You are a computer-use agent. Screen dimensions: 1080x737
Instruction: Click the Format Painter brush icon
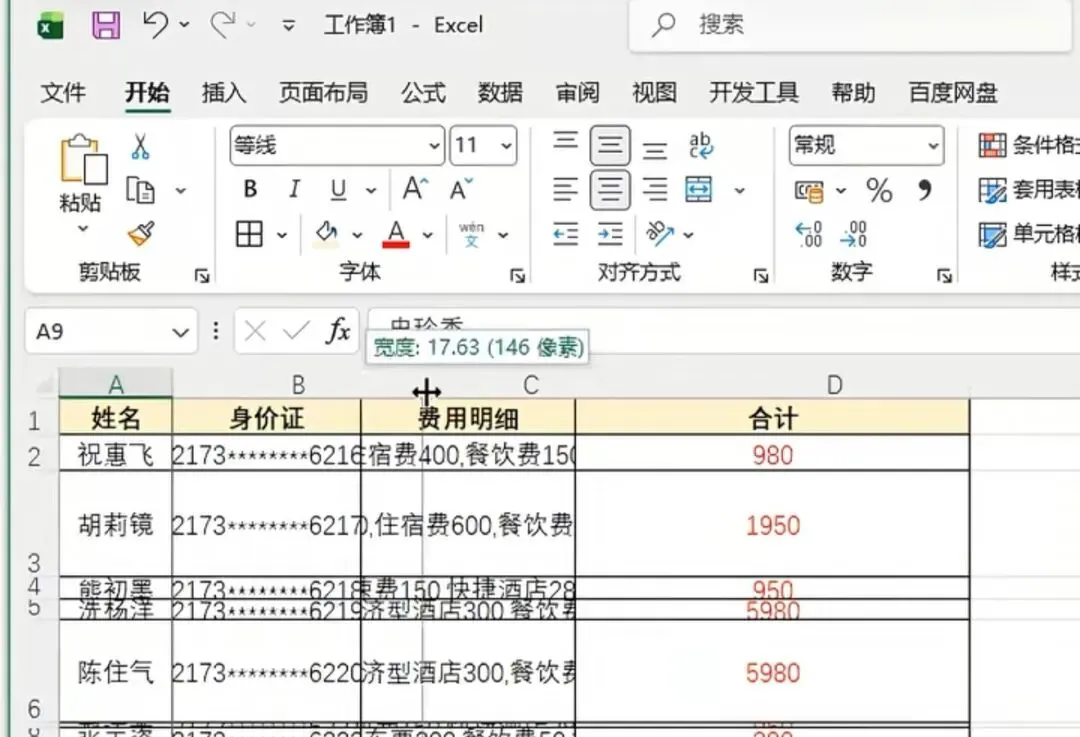pyautogui.click(x=141, y=234)
